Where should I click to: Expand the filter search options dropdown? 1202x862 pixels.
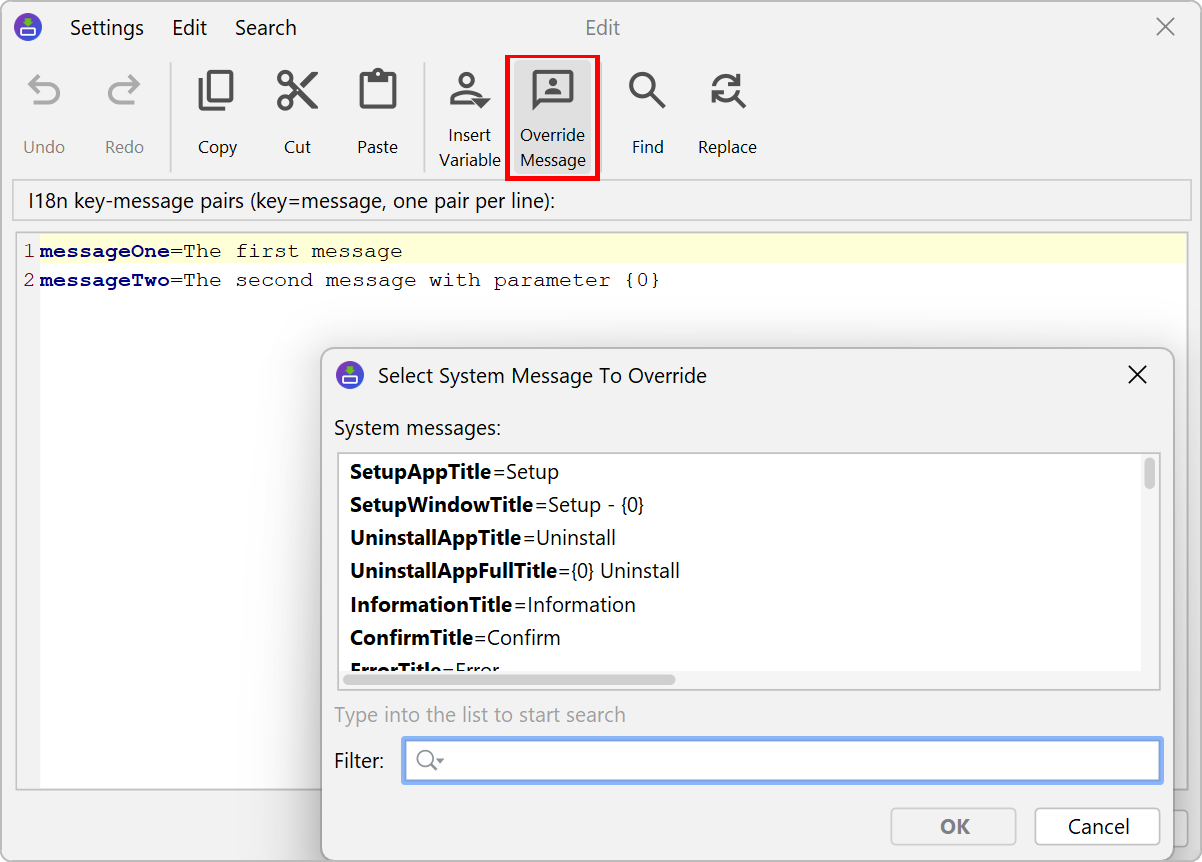pos(430,761)
